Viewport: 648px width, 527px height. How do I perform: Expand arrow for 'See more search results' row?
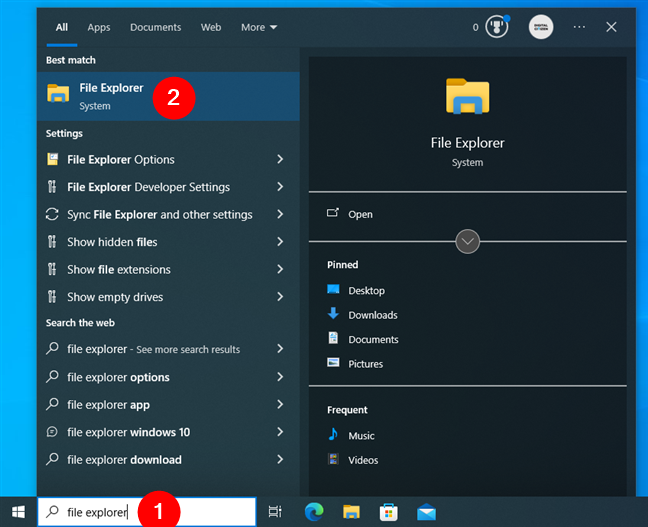(280, 348)
